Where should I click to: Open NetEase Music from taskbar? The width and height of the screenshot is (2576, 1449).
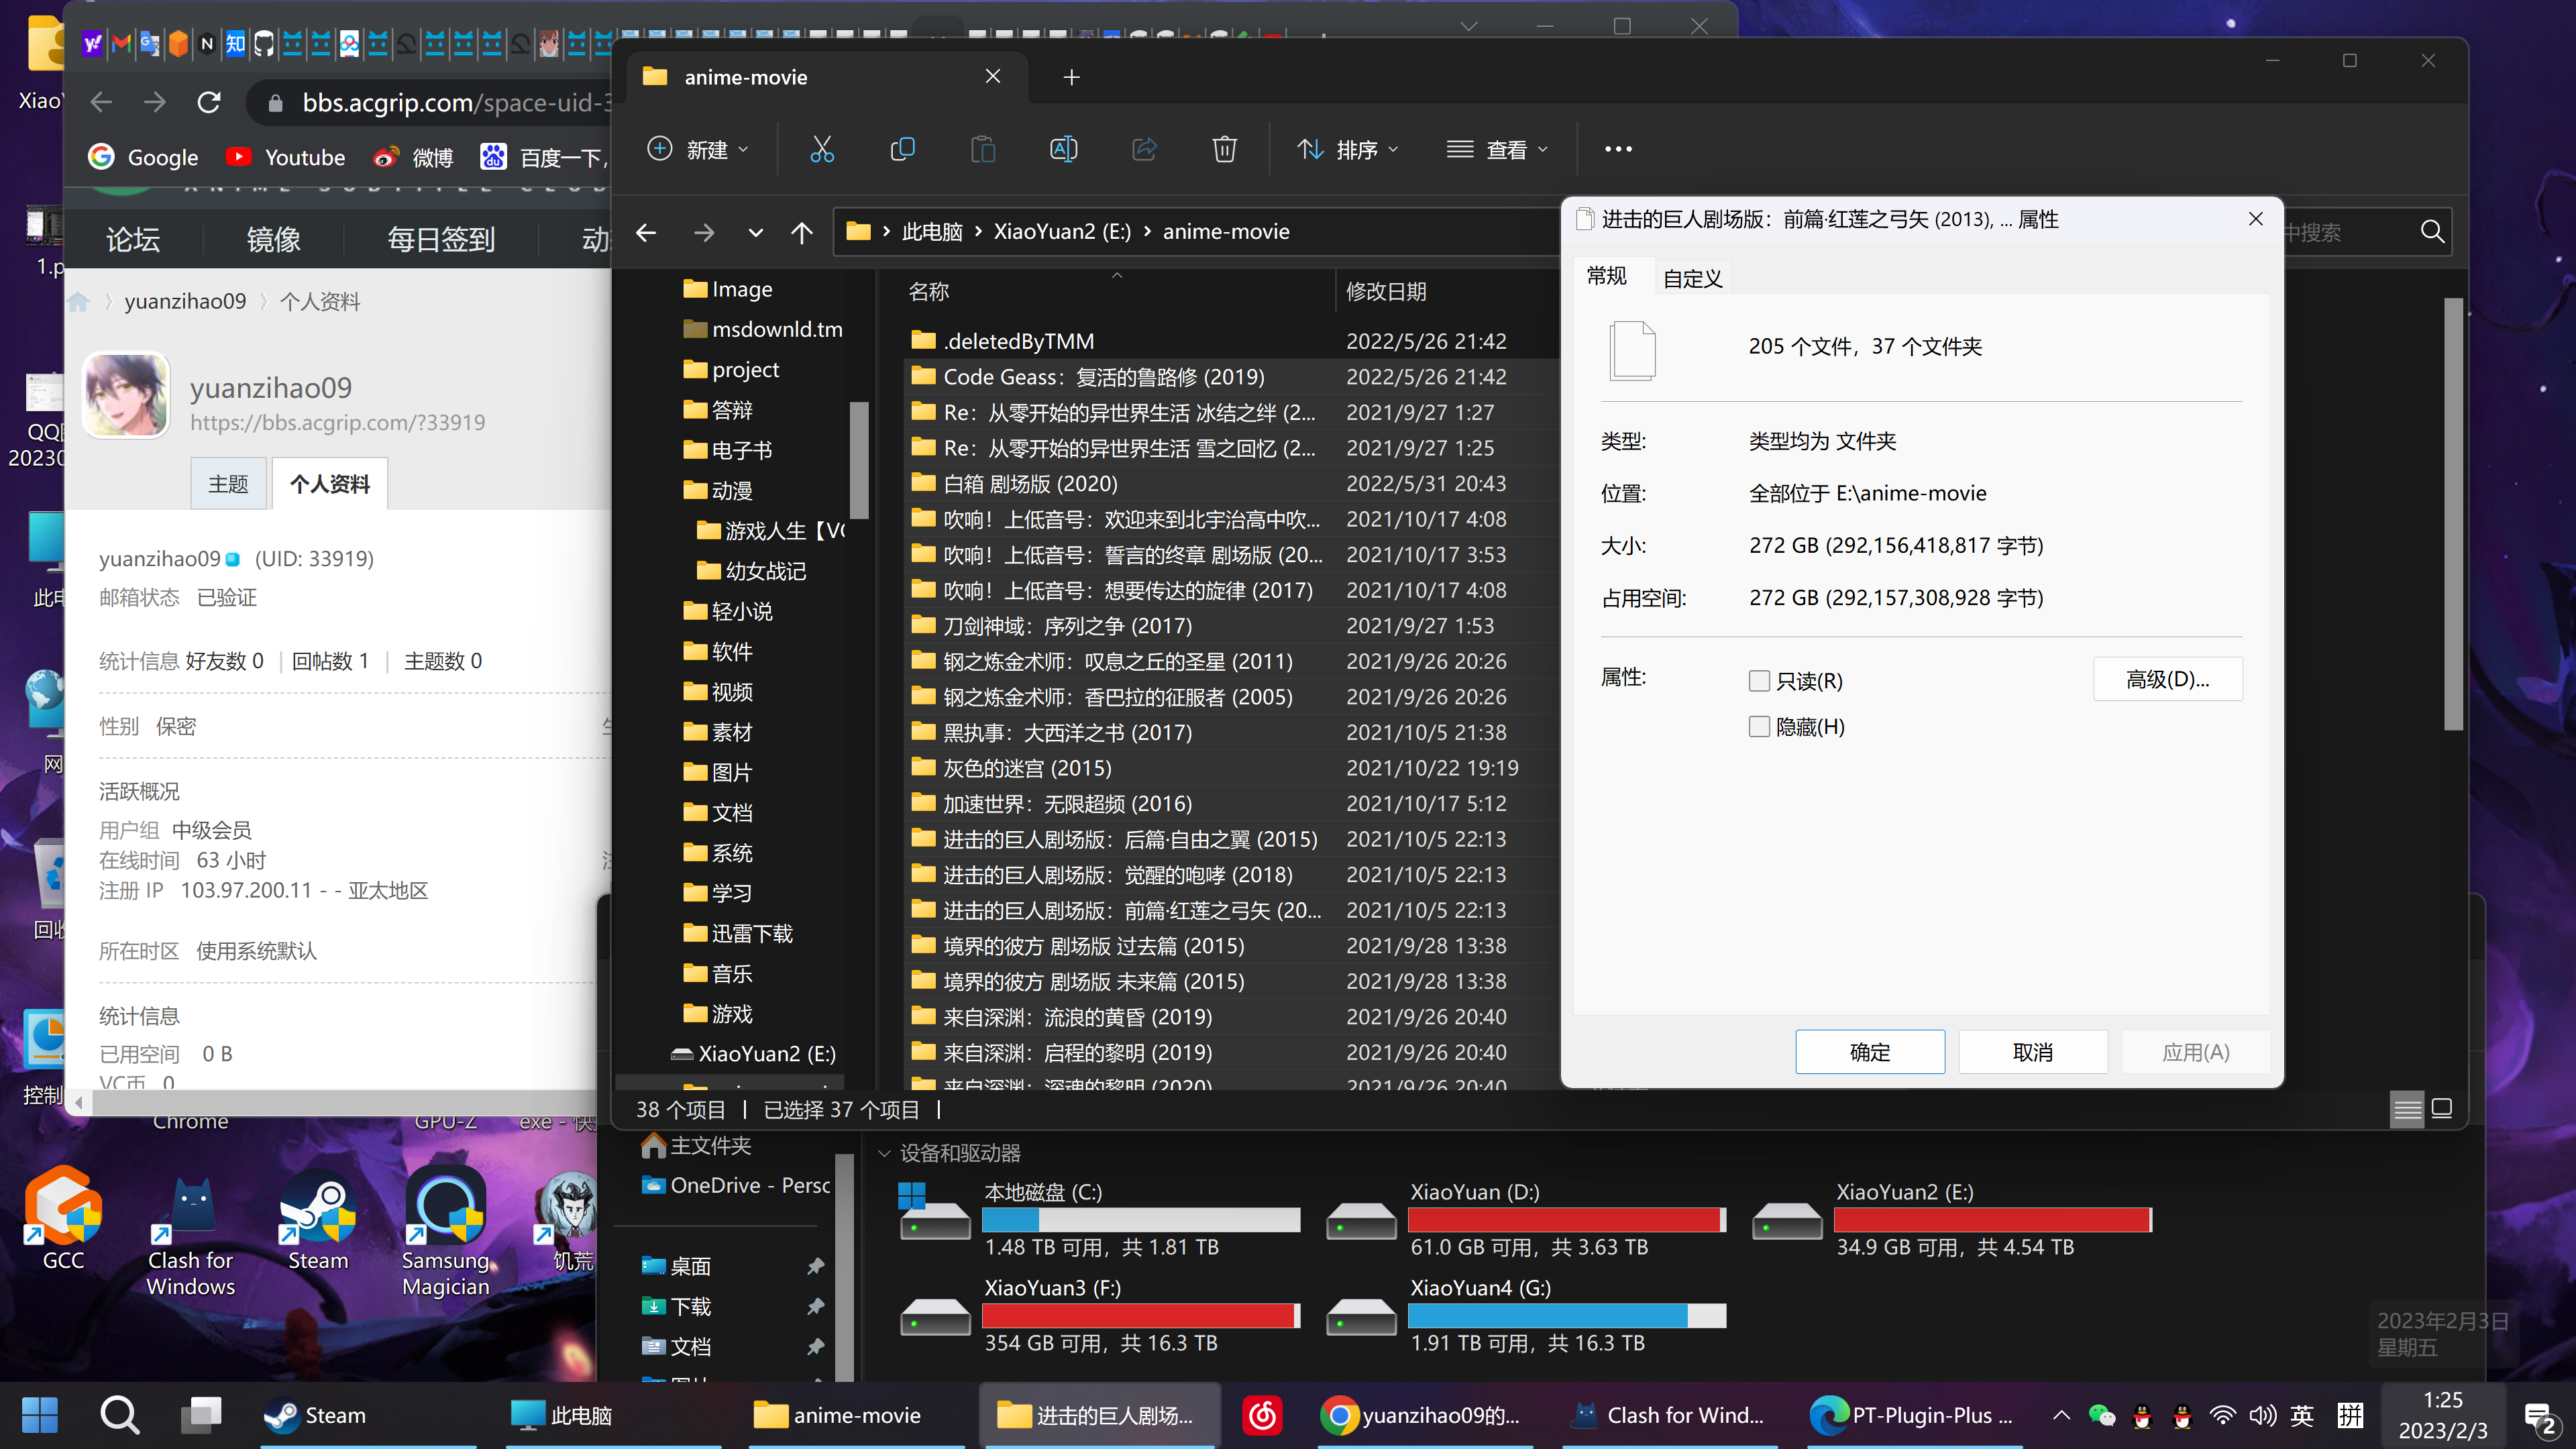(x=1262, y=1415)
